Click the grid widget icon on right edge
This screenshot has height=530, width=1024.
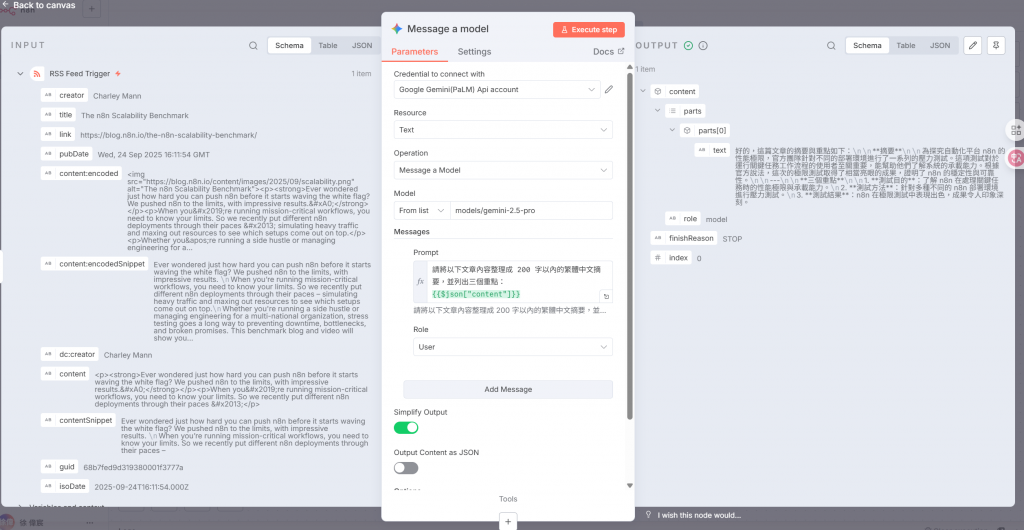point(1016,129)
